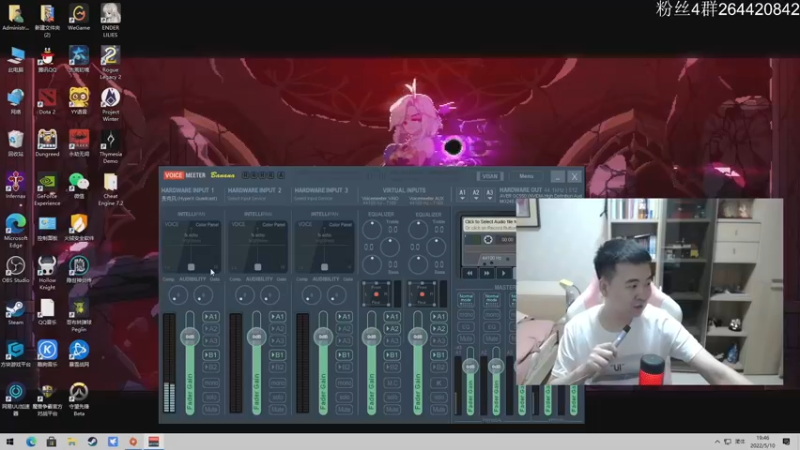Cycle Normal mode on master A1 bus
Screen dimensions: 800x450
pyautogui.click(x=466, y=299)
